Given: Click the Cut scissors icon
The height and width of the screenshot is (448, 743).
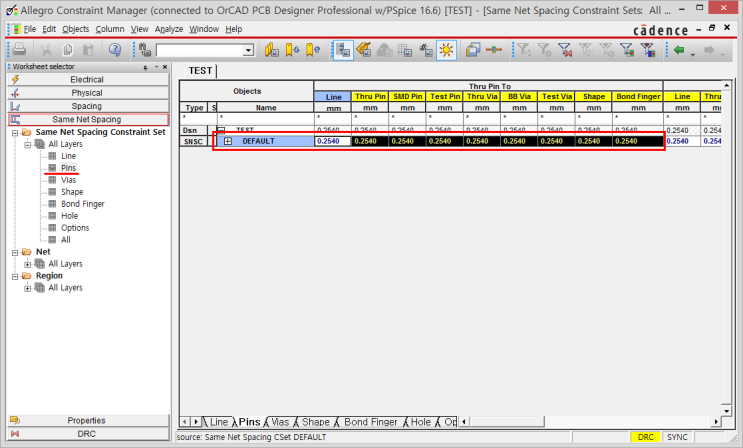Looking at the screenshot, I should point(46,49).
